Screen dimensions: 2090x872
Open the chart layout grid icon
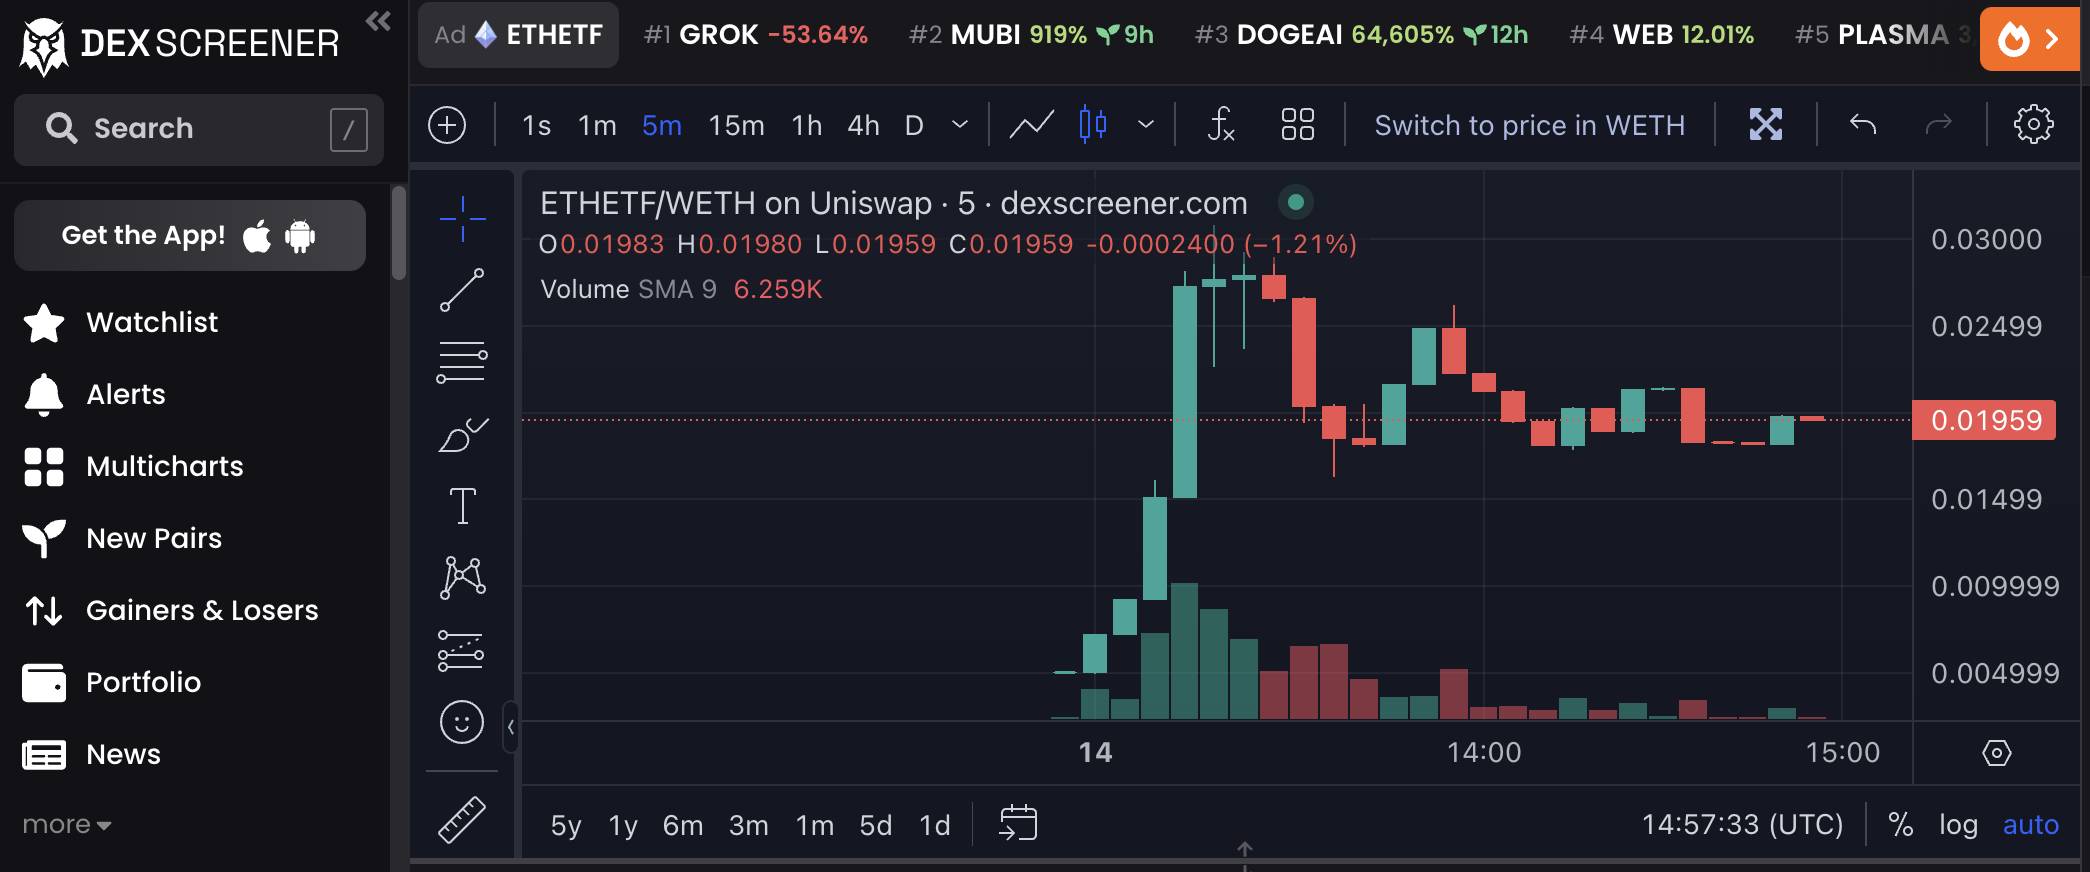pos(1298,125)
